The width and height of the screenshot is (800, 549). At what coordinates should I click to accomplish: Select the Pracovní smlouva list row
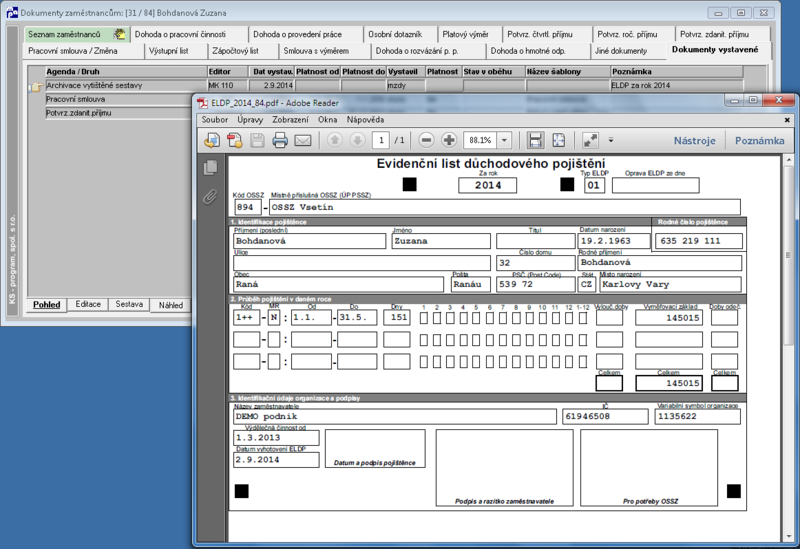pos(118,99)
